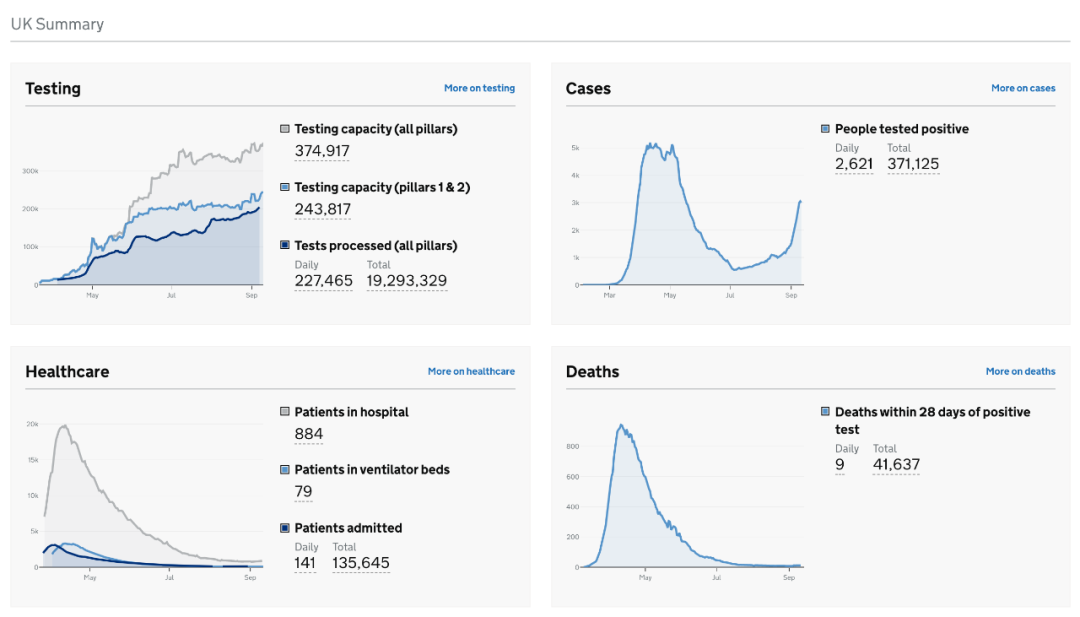
Task: Click the People tested positive label
Action: pos(902,129)
